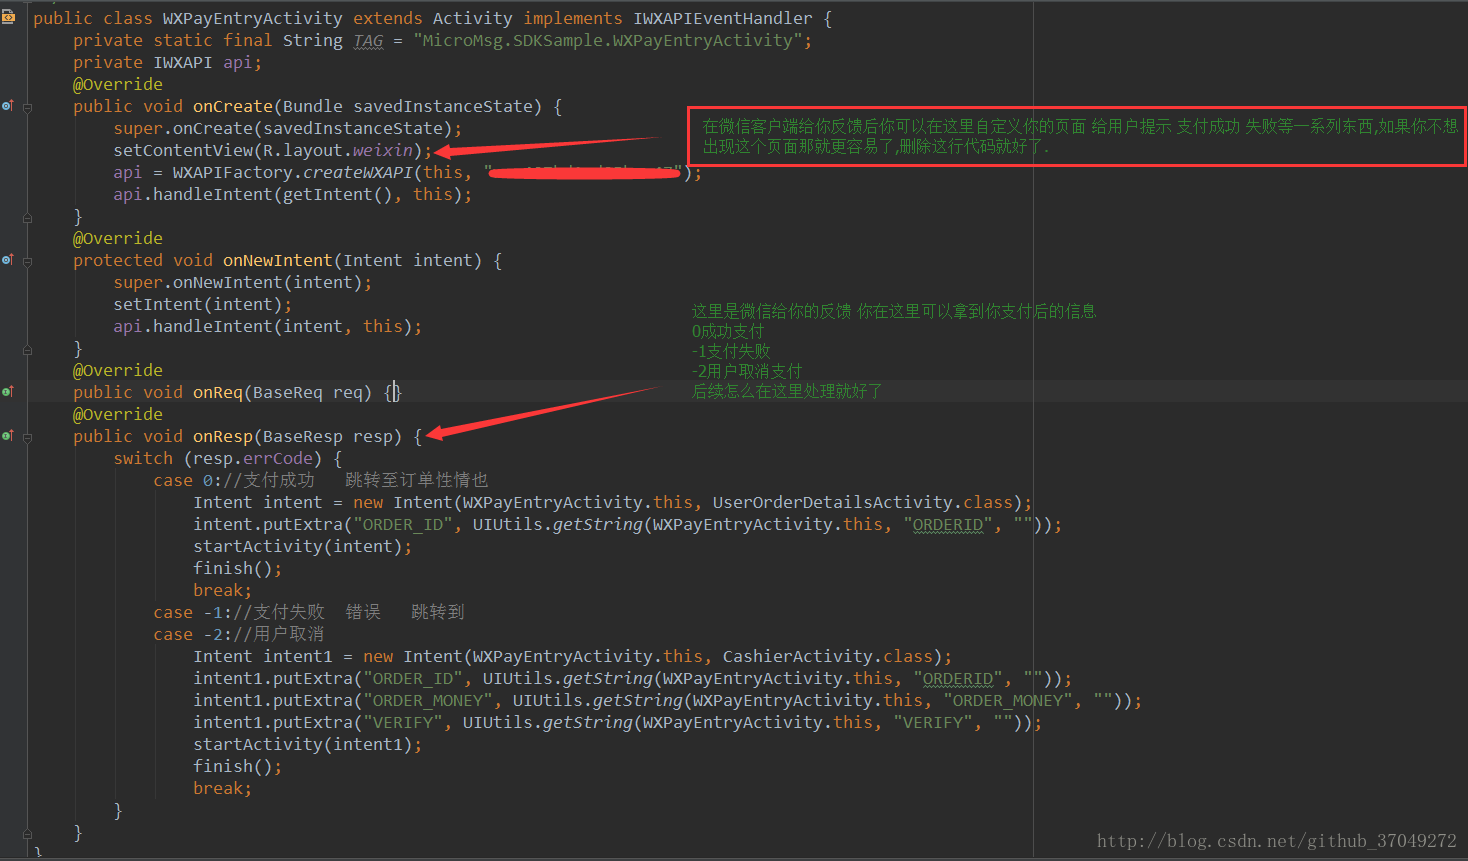Click super.onNewIntent(intent) call

pos(242,282)
